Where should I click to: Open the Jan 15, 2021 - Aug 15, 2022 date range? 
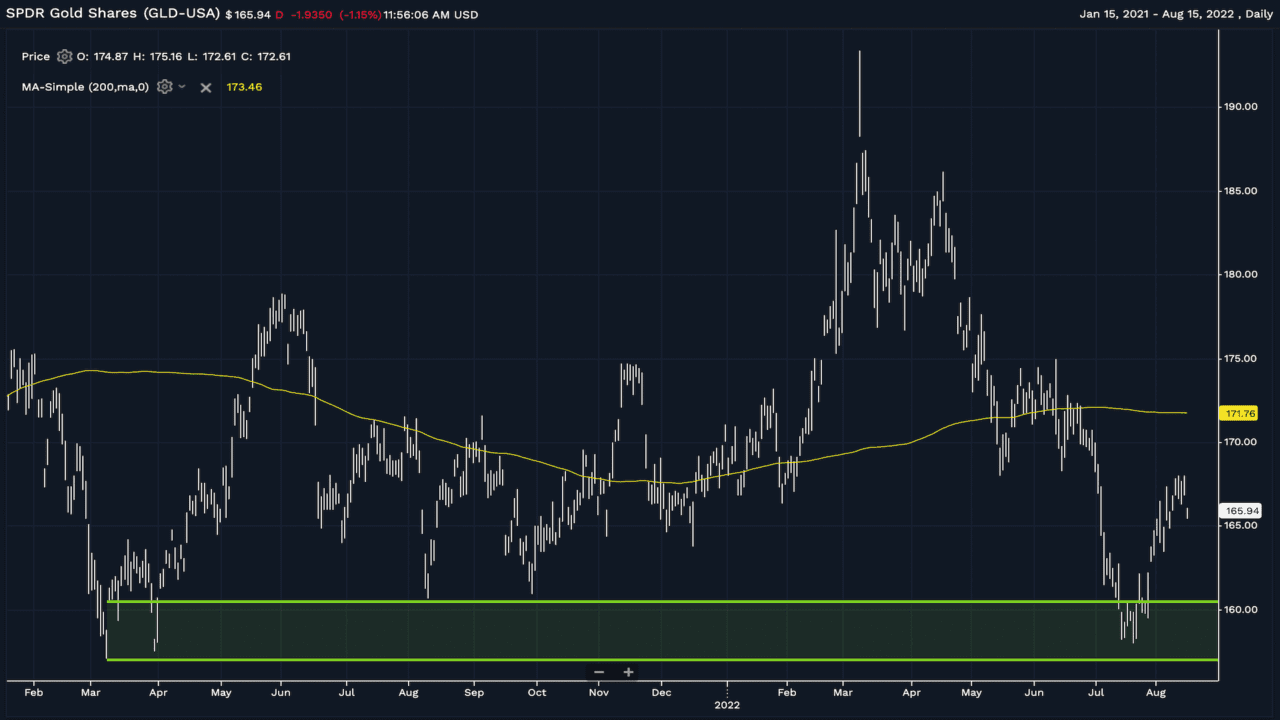[x=1159, y=15]
